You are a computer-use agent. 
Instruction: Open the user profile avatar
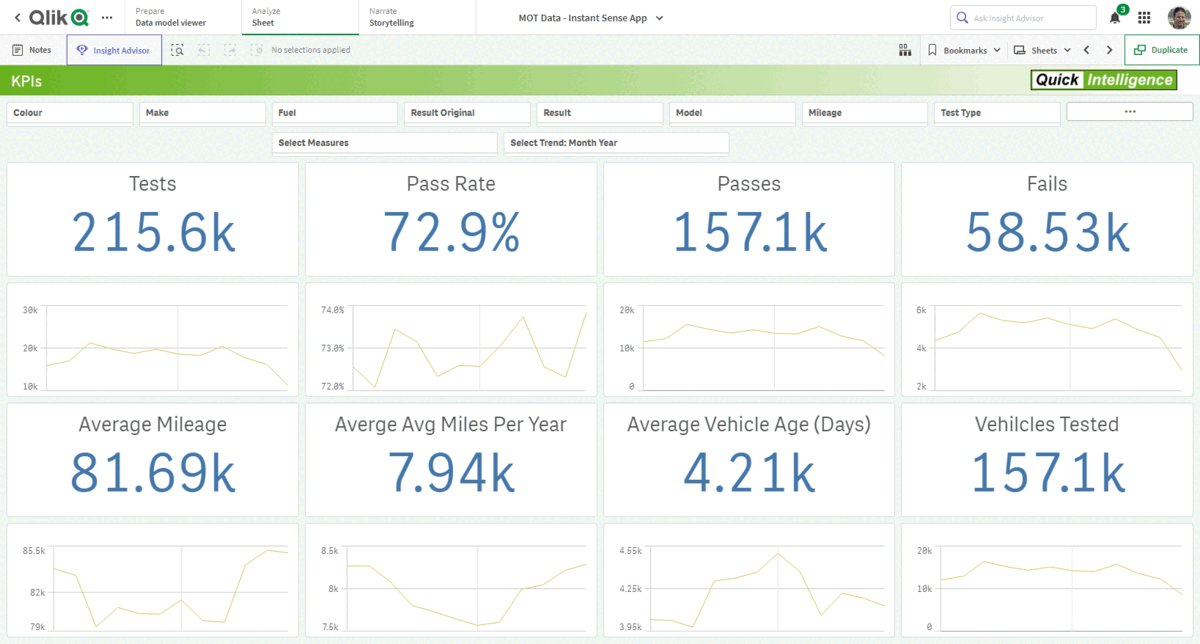point(1179,18)
